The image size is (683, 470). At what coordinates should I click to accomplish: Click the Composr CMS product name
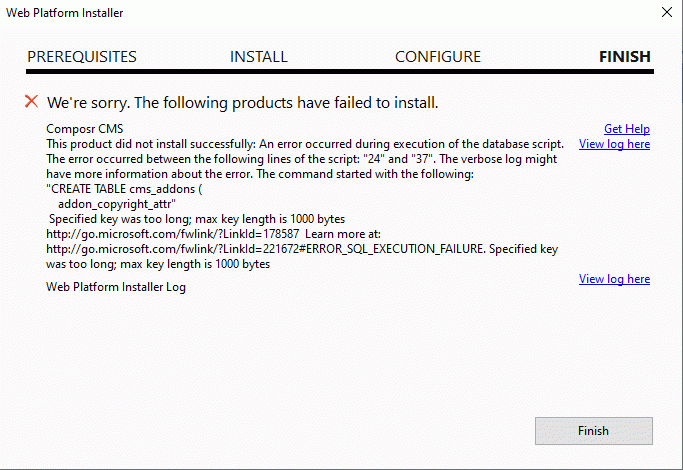click(x=85, y=129)
